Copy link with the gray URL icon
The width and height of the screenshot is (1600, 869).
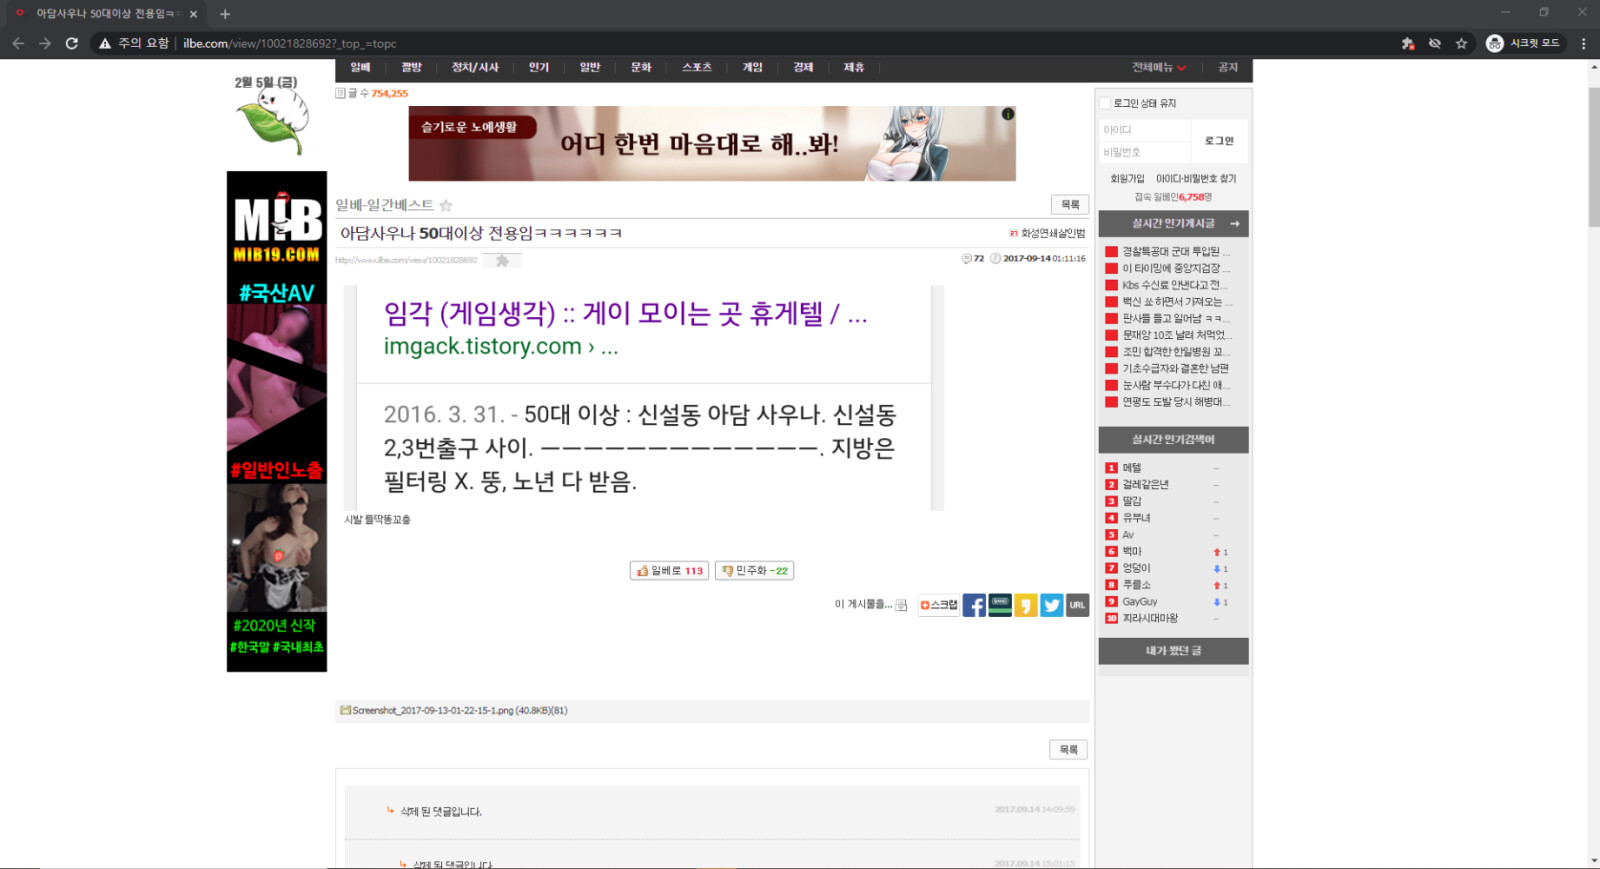[x=1077, y=605]
